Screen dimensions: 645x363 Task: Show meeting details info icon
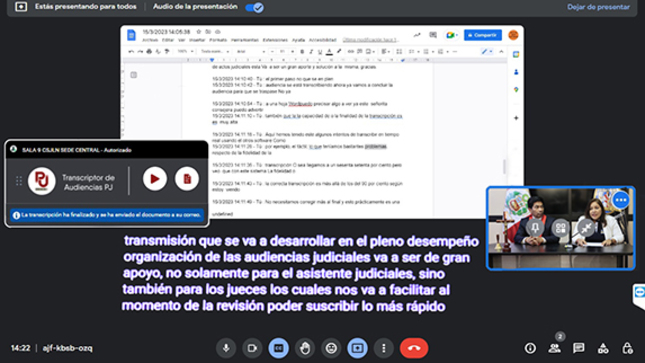530,348
